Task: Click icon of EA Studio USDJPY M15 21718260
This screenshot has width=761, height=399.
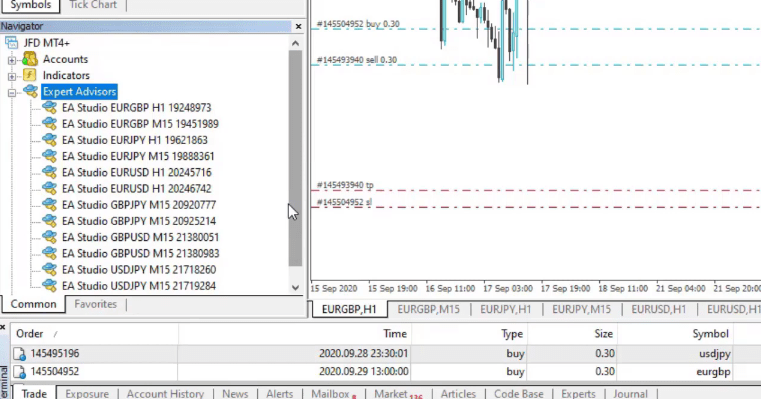Action: (49, 269)
